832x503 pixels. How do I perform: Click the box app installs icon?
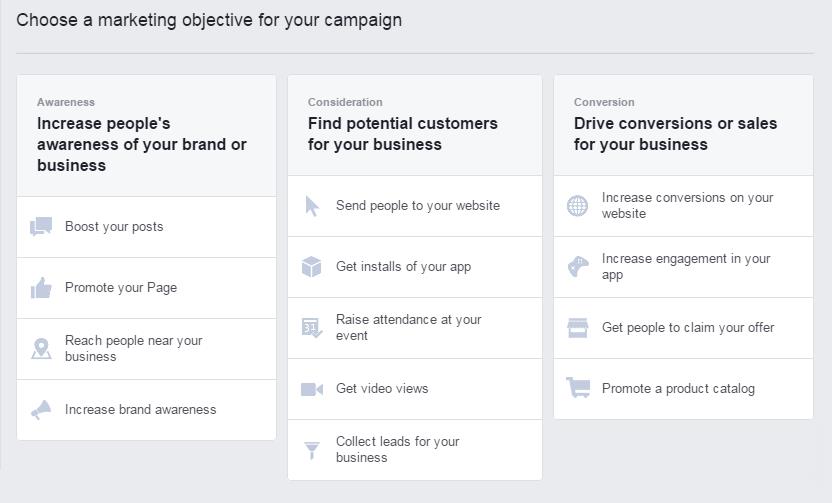tap(311, 267)
